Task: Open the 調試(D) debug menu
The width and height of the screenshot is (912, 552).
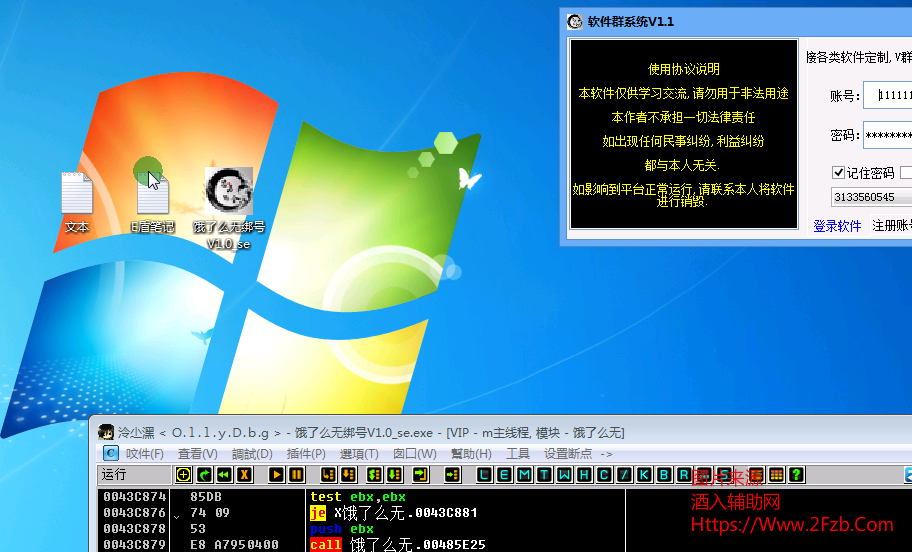Action: (252, 454)
